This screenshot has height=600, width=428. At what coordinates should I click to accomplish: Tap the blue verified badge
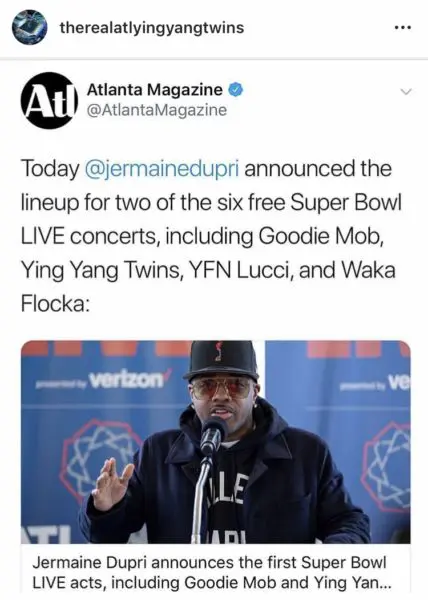[236, 90]
